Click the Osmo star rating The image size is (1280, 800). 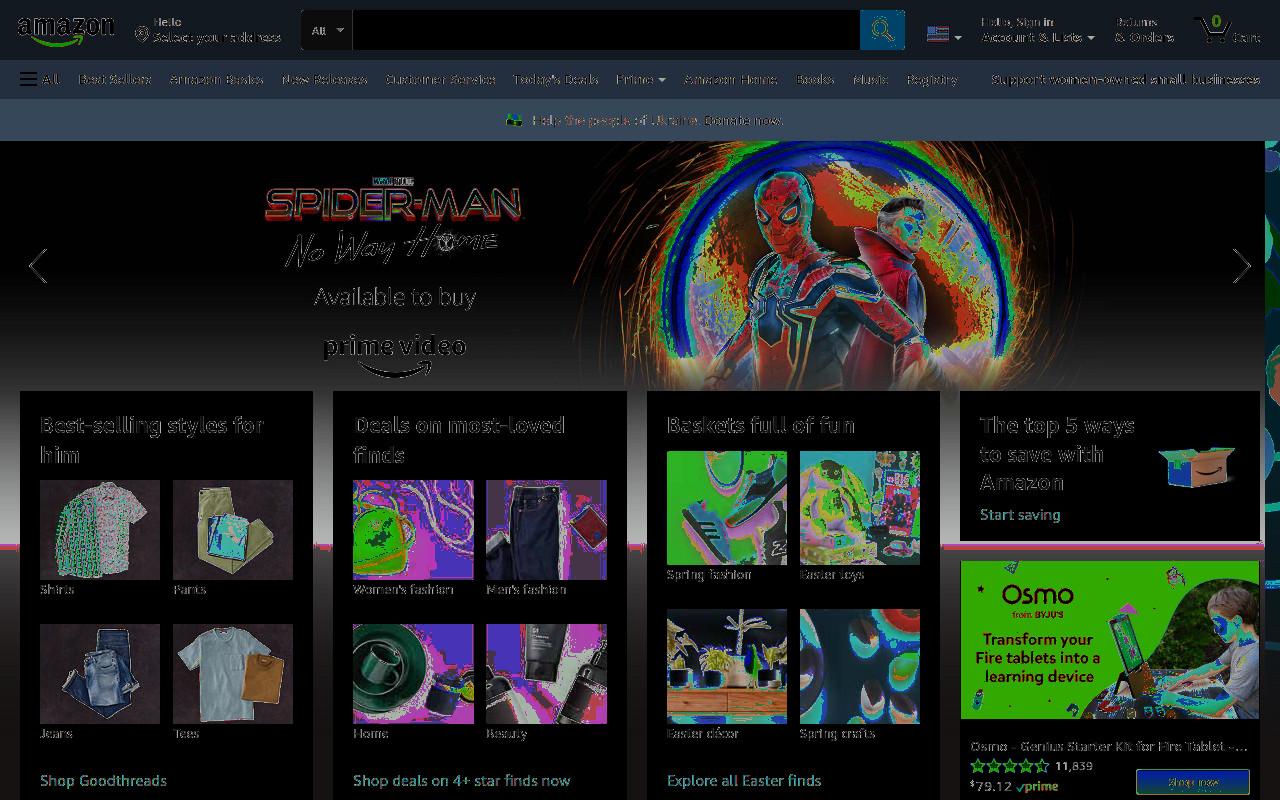[x=1009, y=766]
